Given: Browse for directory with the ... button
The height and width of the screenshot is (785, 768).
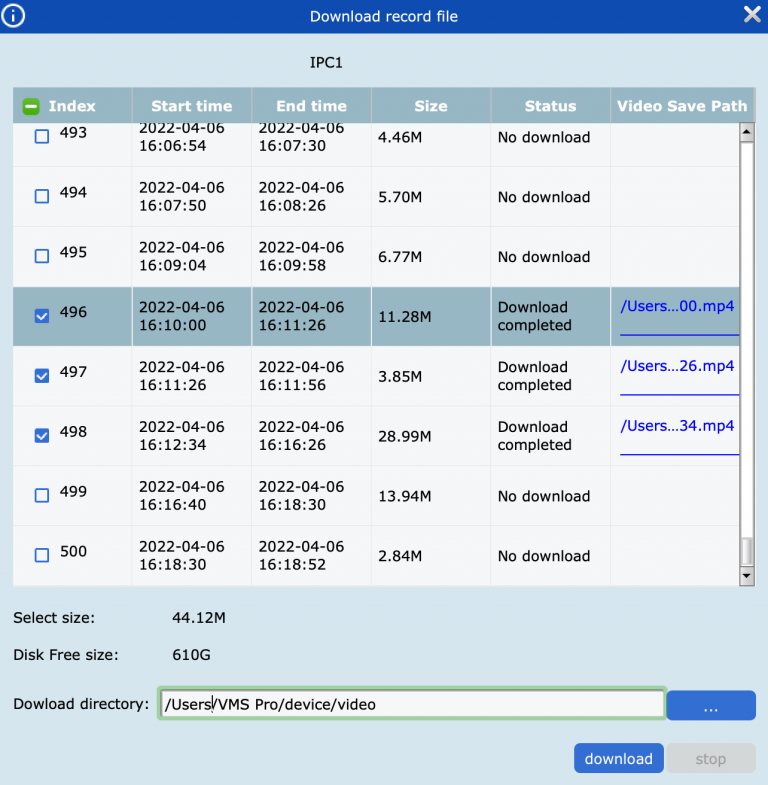Looking at the screenshot, I should pos(710,706).
